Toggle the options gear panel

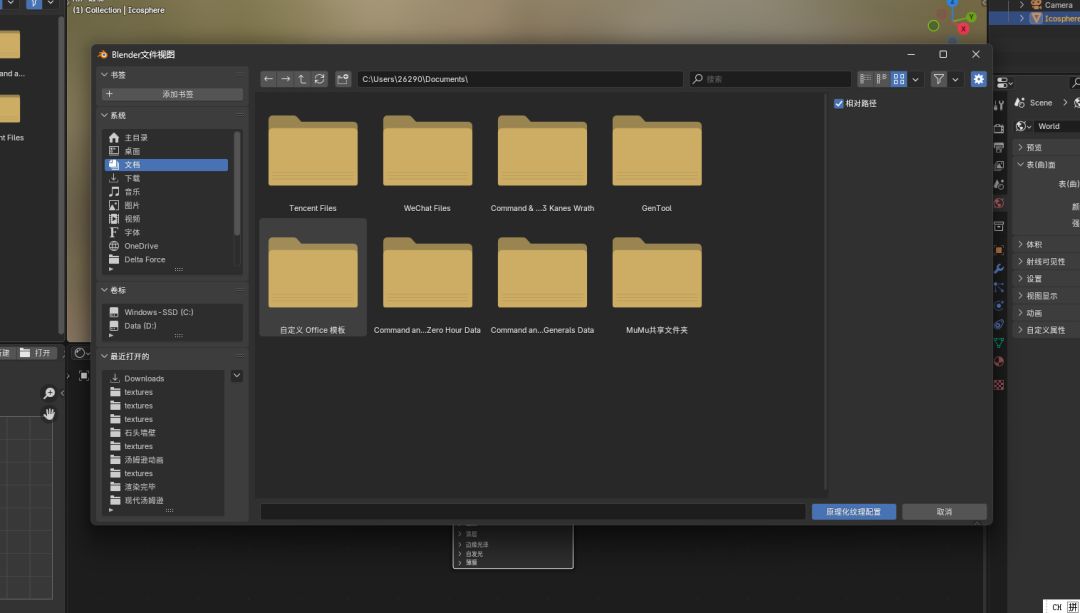tap(978, 79)
